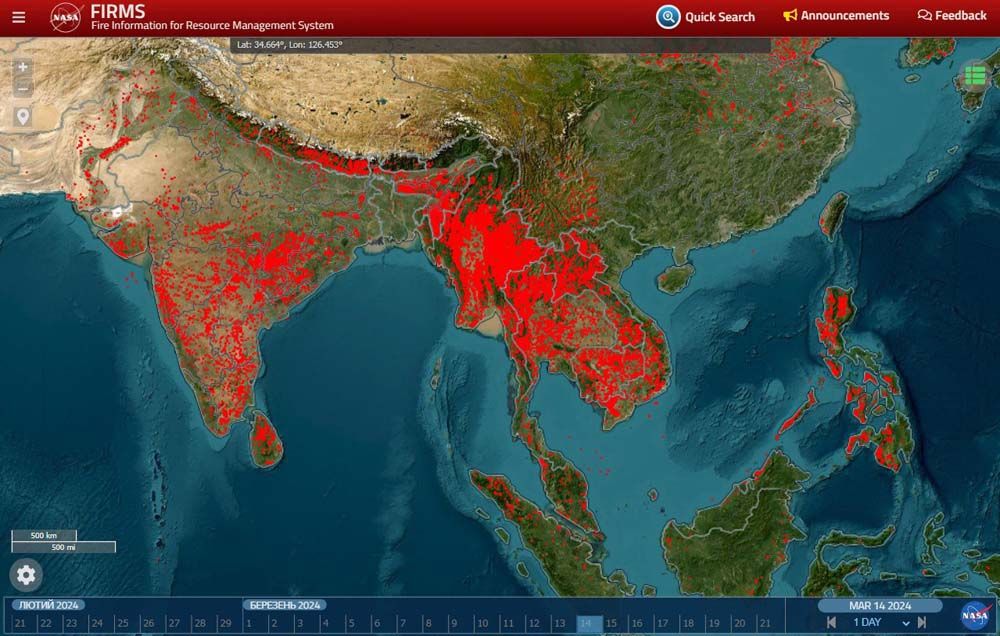Click the NASA logo in the header

point(66,17)
